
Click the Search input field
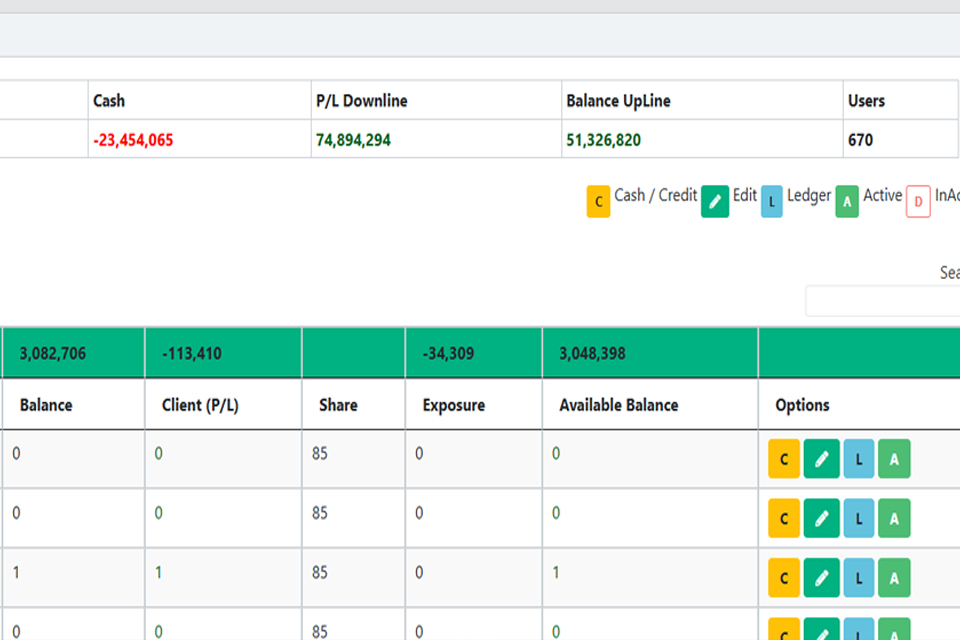point(882,301)
